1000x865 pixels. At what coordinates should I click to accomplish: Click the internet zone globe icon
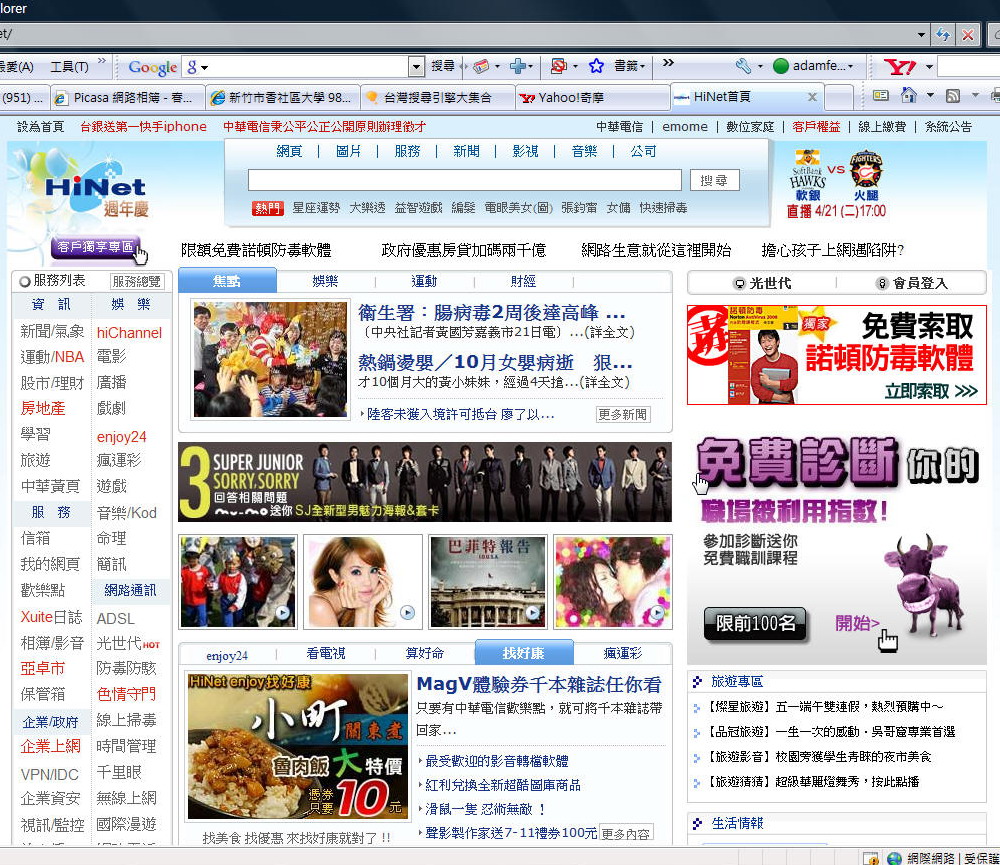[x=894, y=859]
